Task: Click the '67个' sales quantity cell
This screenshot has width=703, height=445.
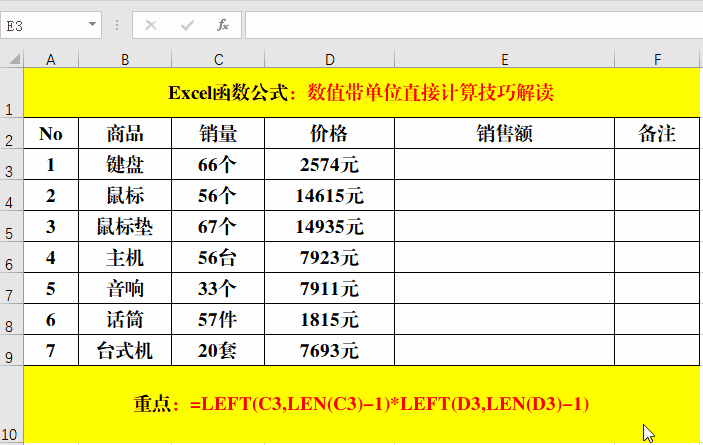Action: 218,226
